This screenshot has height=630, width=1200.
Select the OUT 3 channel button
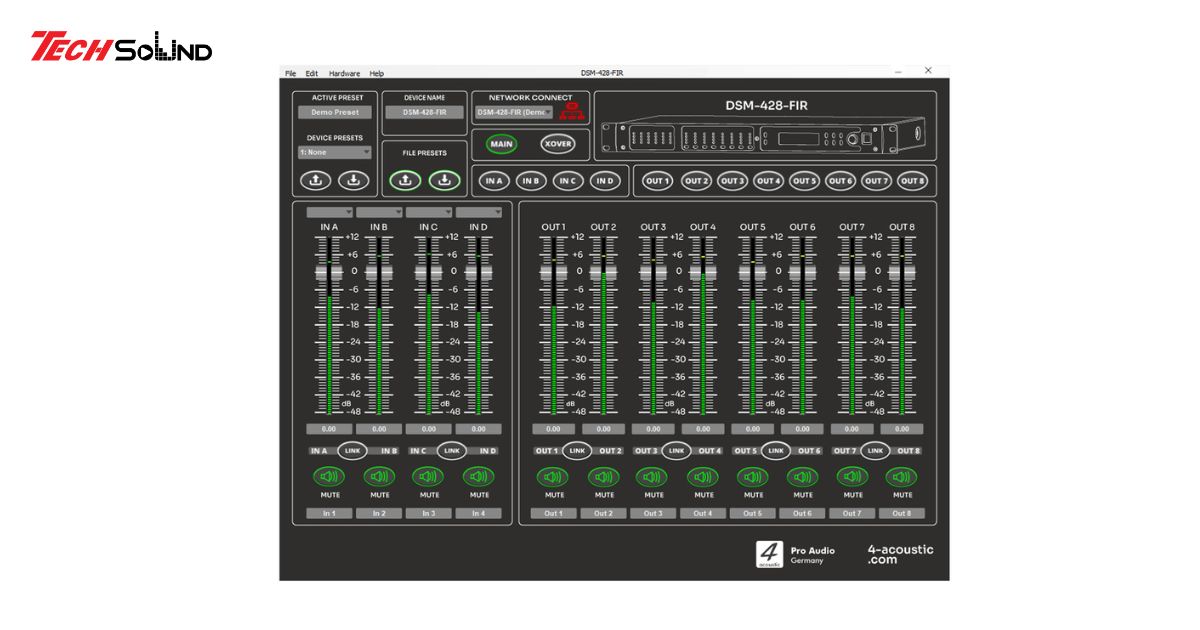click(732, 181)
